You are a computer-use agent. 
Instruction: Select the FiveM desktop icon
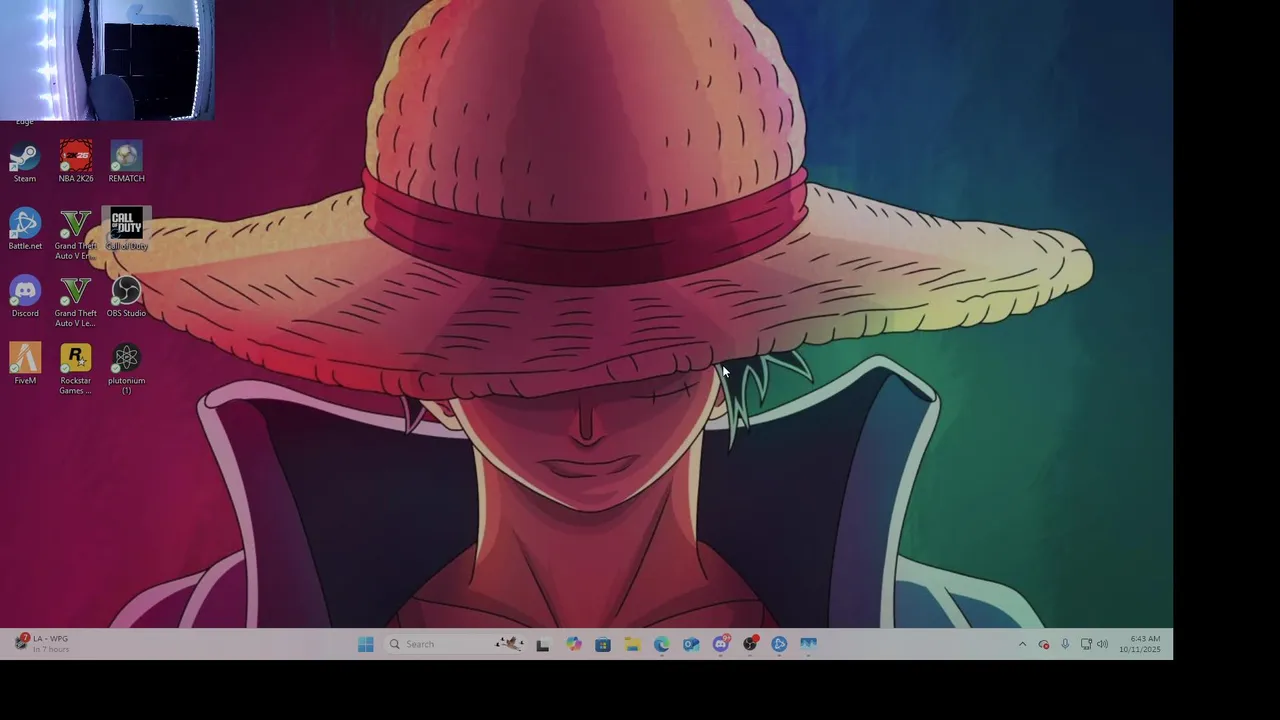(x=25, y=365)
